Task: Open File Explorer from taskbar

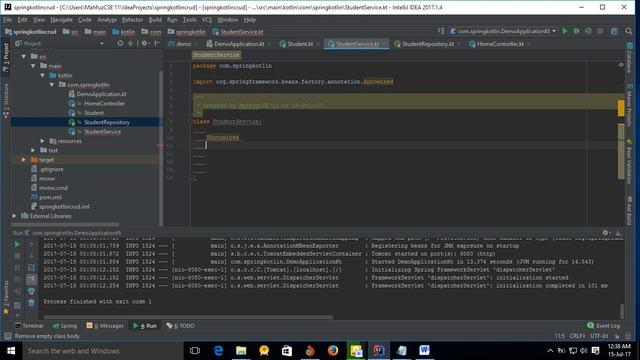Action: (241, 351)
